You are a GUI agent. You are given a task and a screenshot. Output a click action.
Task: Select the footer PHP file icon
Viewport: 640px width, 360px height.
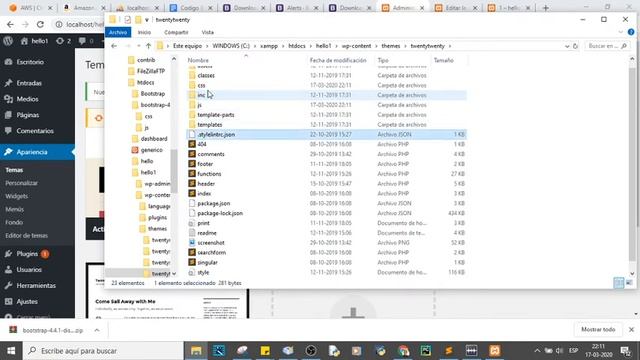coord(192,164)
